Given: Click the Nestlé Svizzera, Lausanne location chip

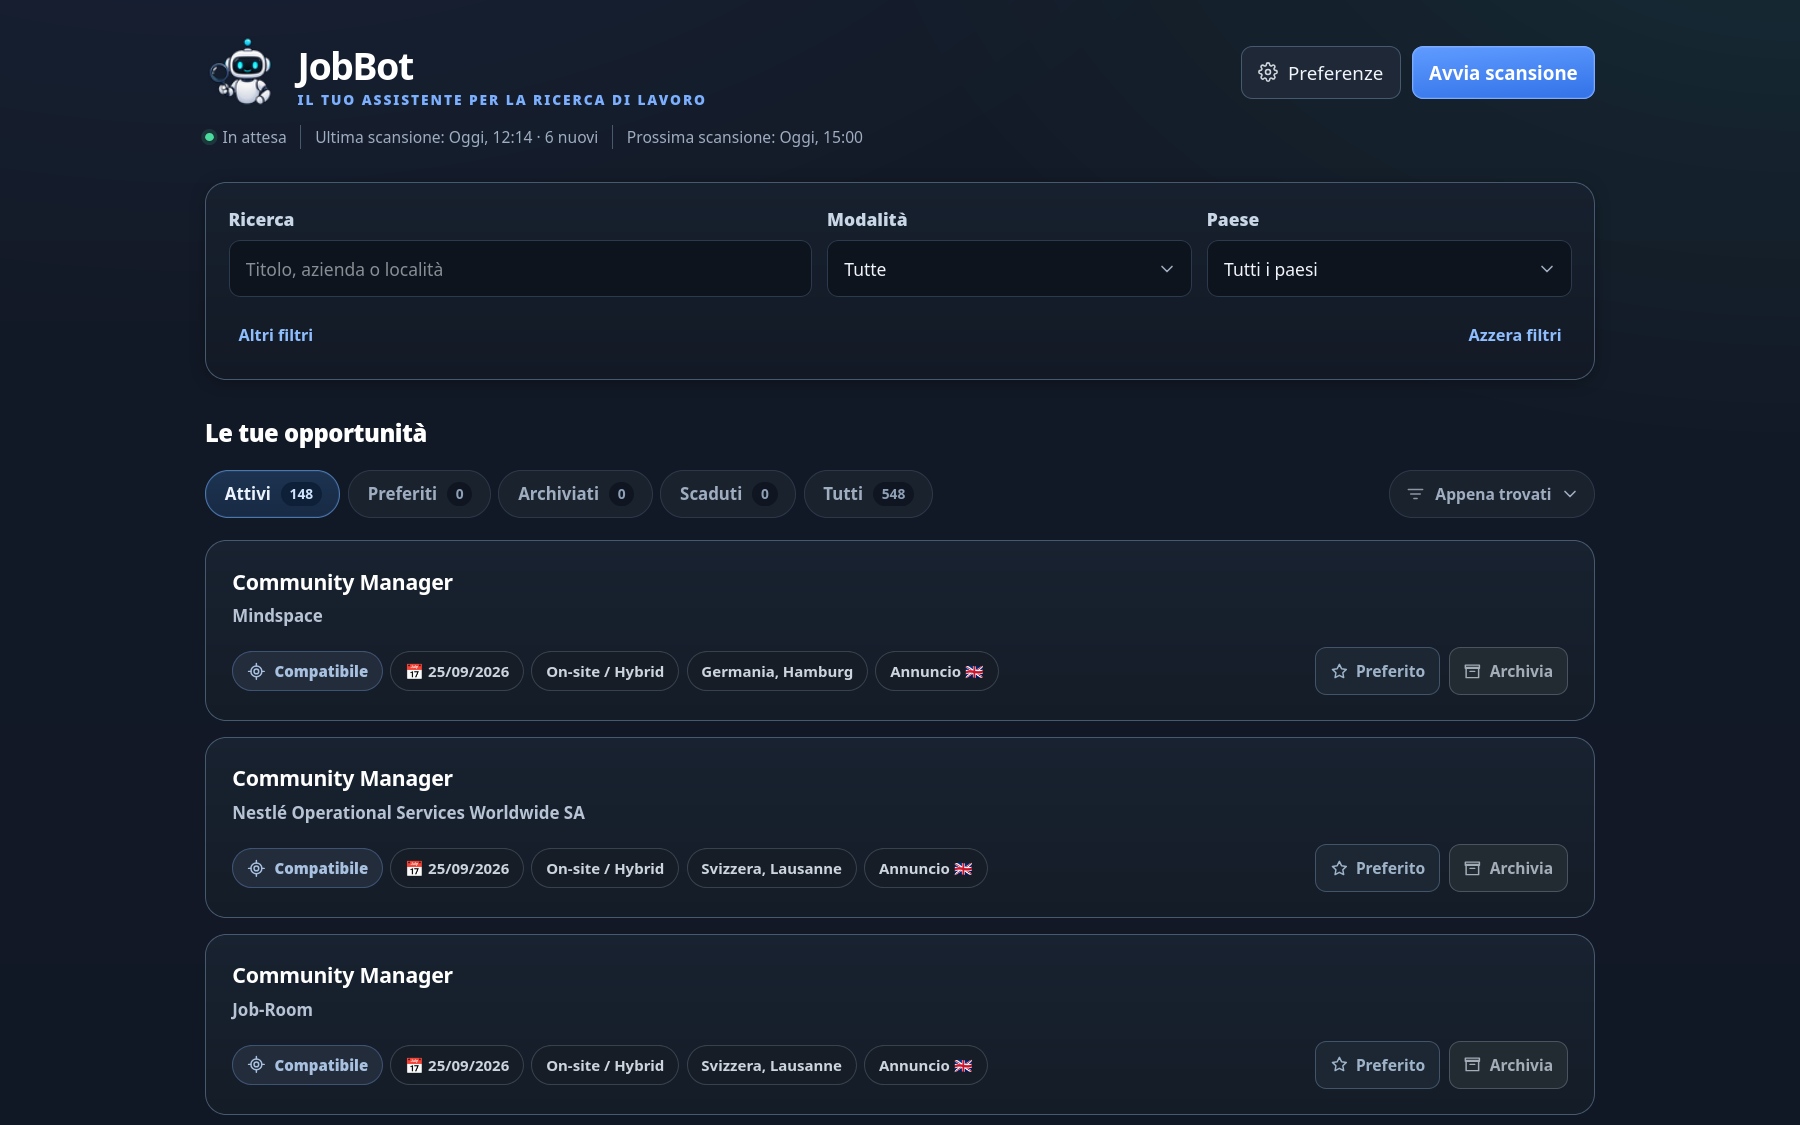Looking at the screenshot, I should [x=771, y=868].
